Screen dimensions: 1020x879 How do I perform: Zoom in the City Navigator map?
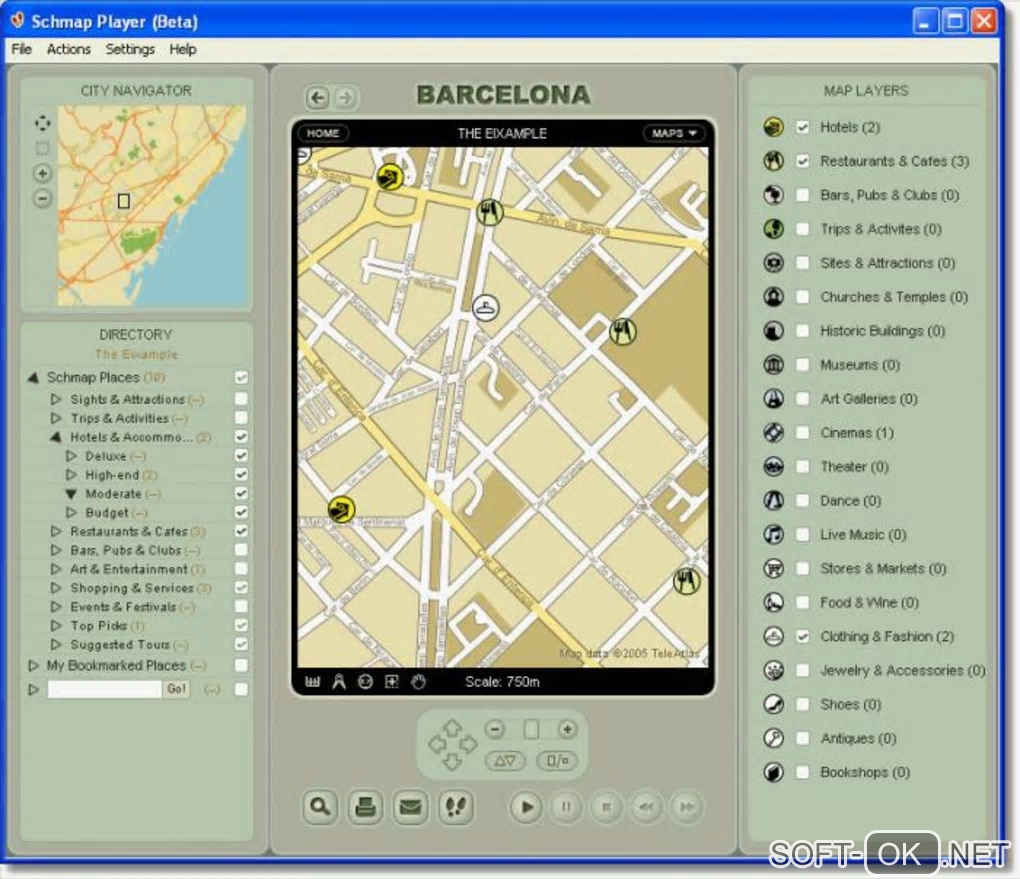(x=42, y=173)
